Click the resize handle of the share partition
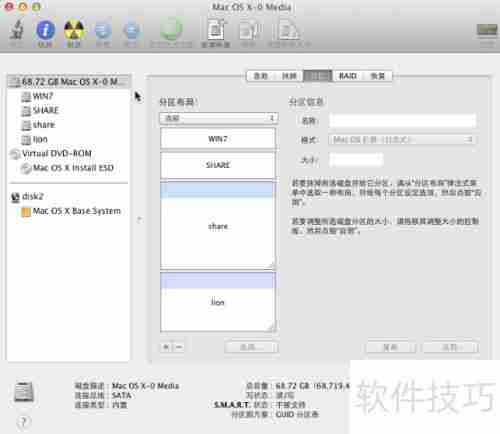 [x=272, y=265]
